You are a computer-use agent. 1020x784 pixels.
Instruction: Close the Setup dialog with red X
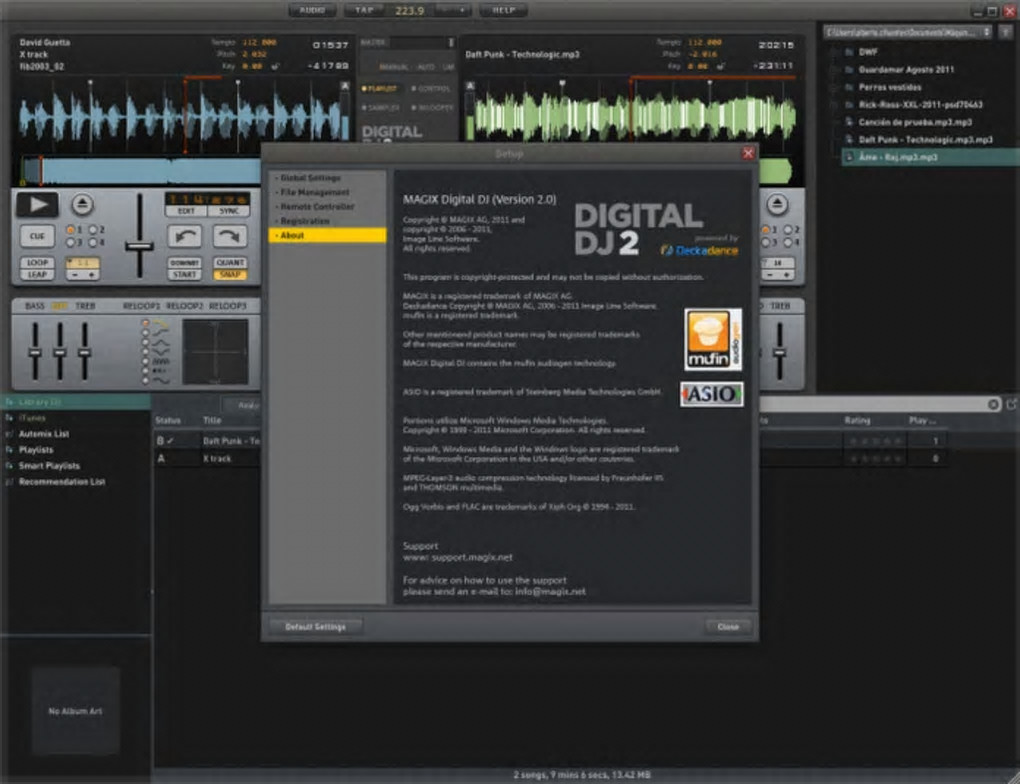coord(747,154)
